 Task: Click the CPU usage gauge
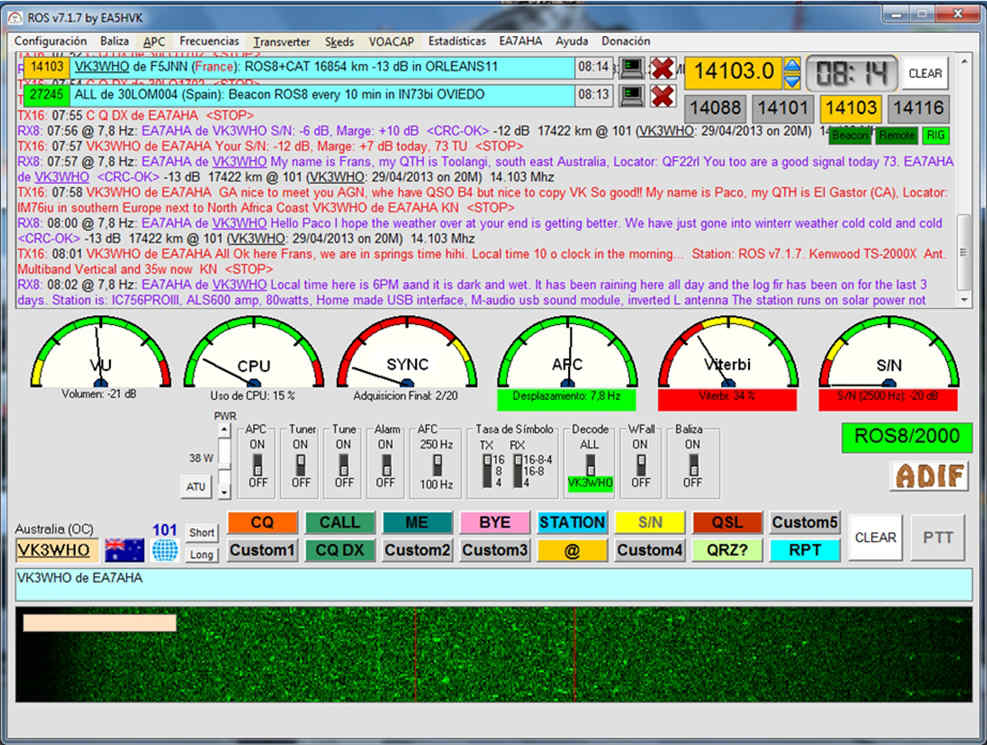point(254,352)
